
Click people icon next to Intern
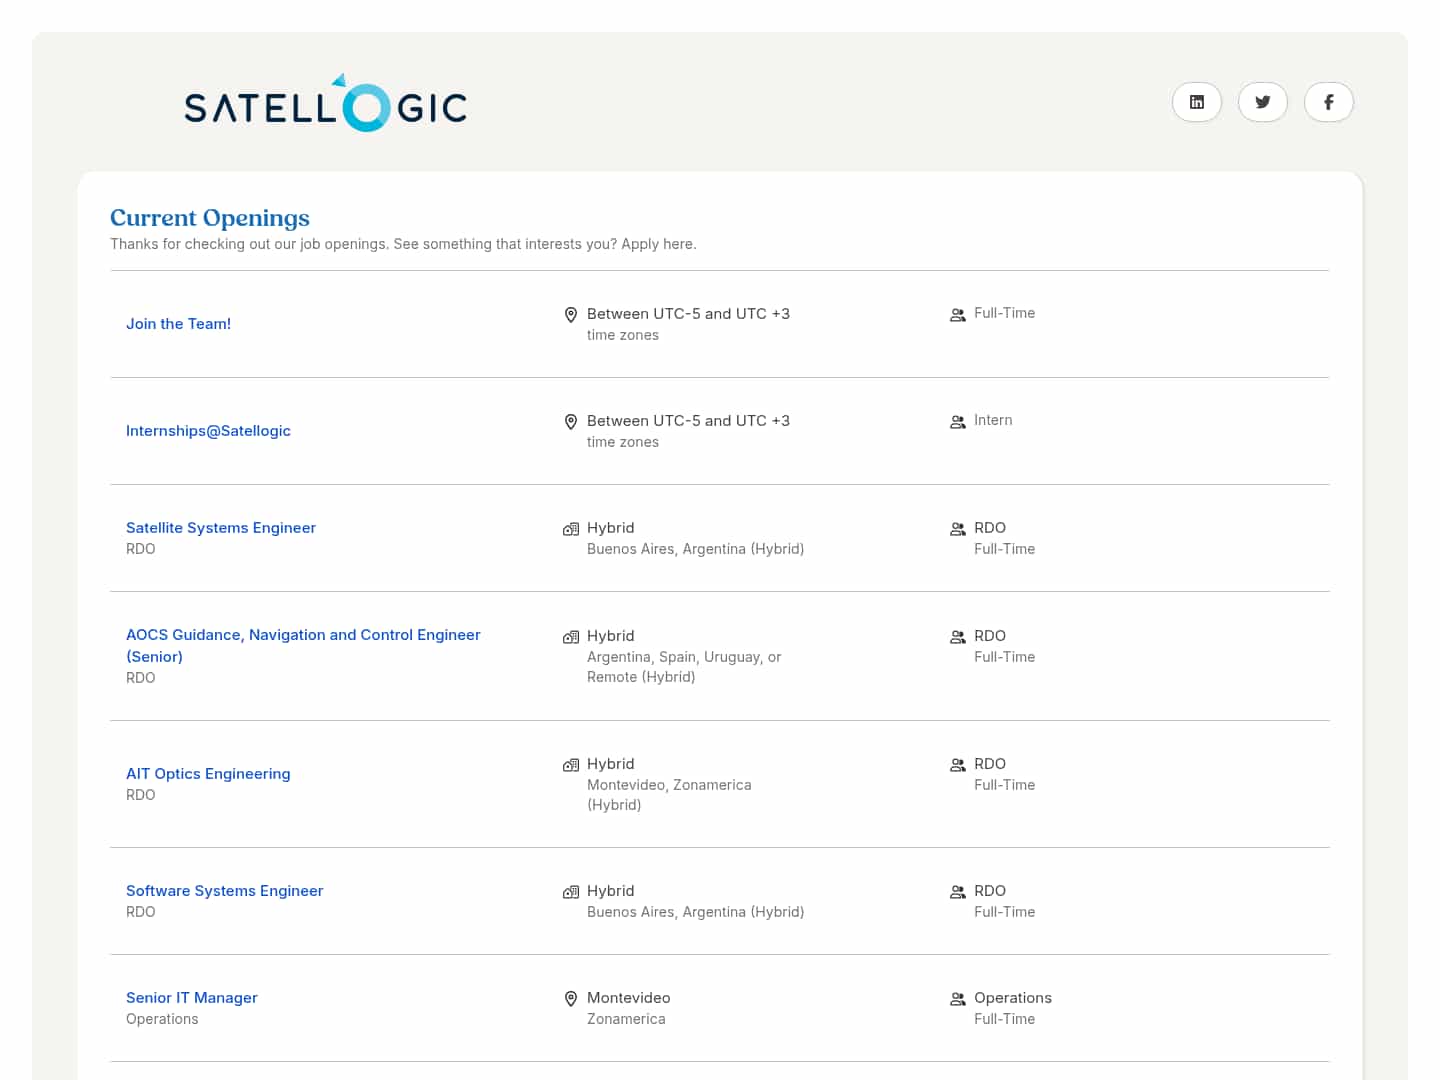point(957,422)
